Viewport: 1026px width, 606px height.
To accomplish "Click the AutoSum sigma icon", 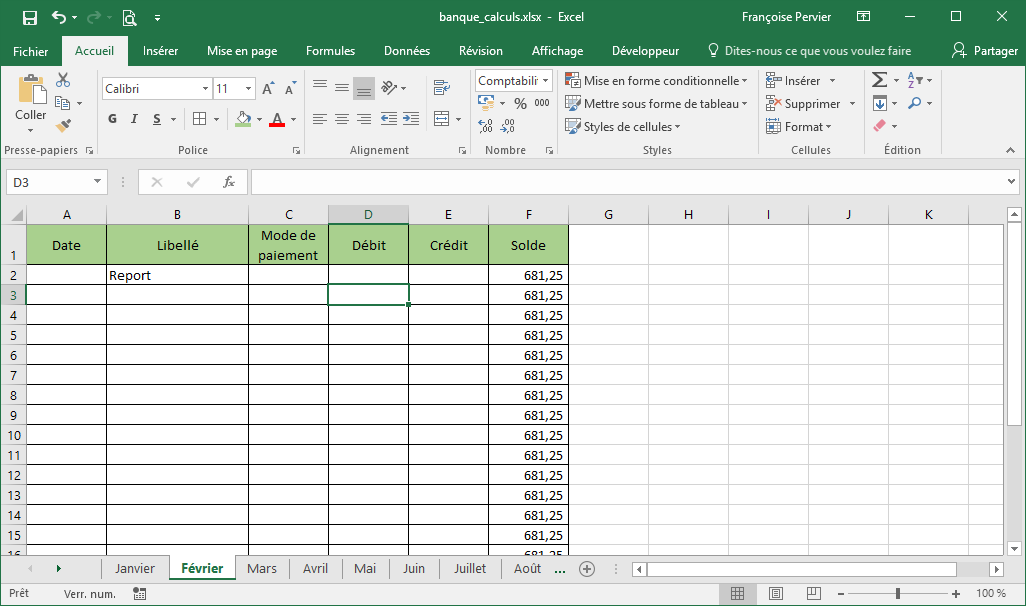I will 879,80.
